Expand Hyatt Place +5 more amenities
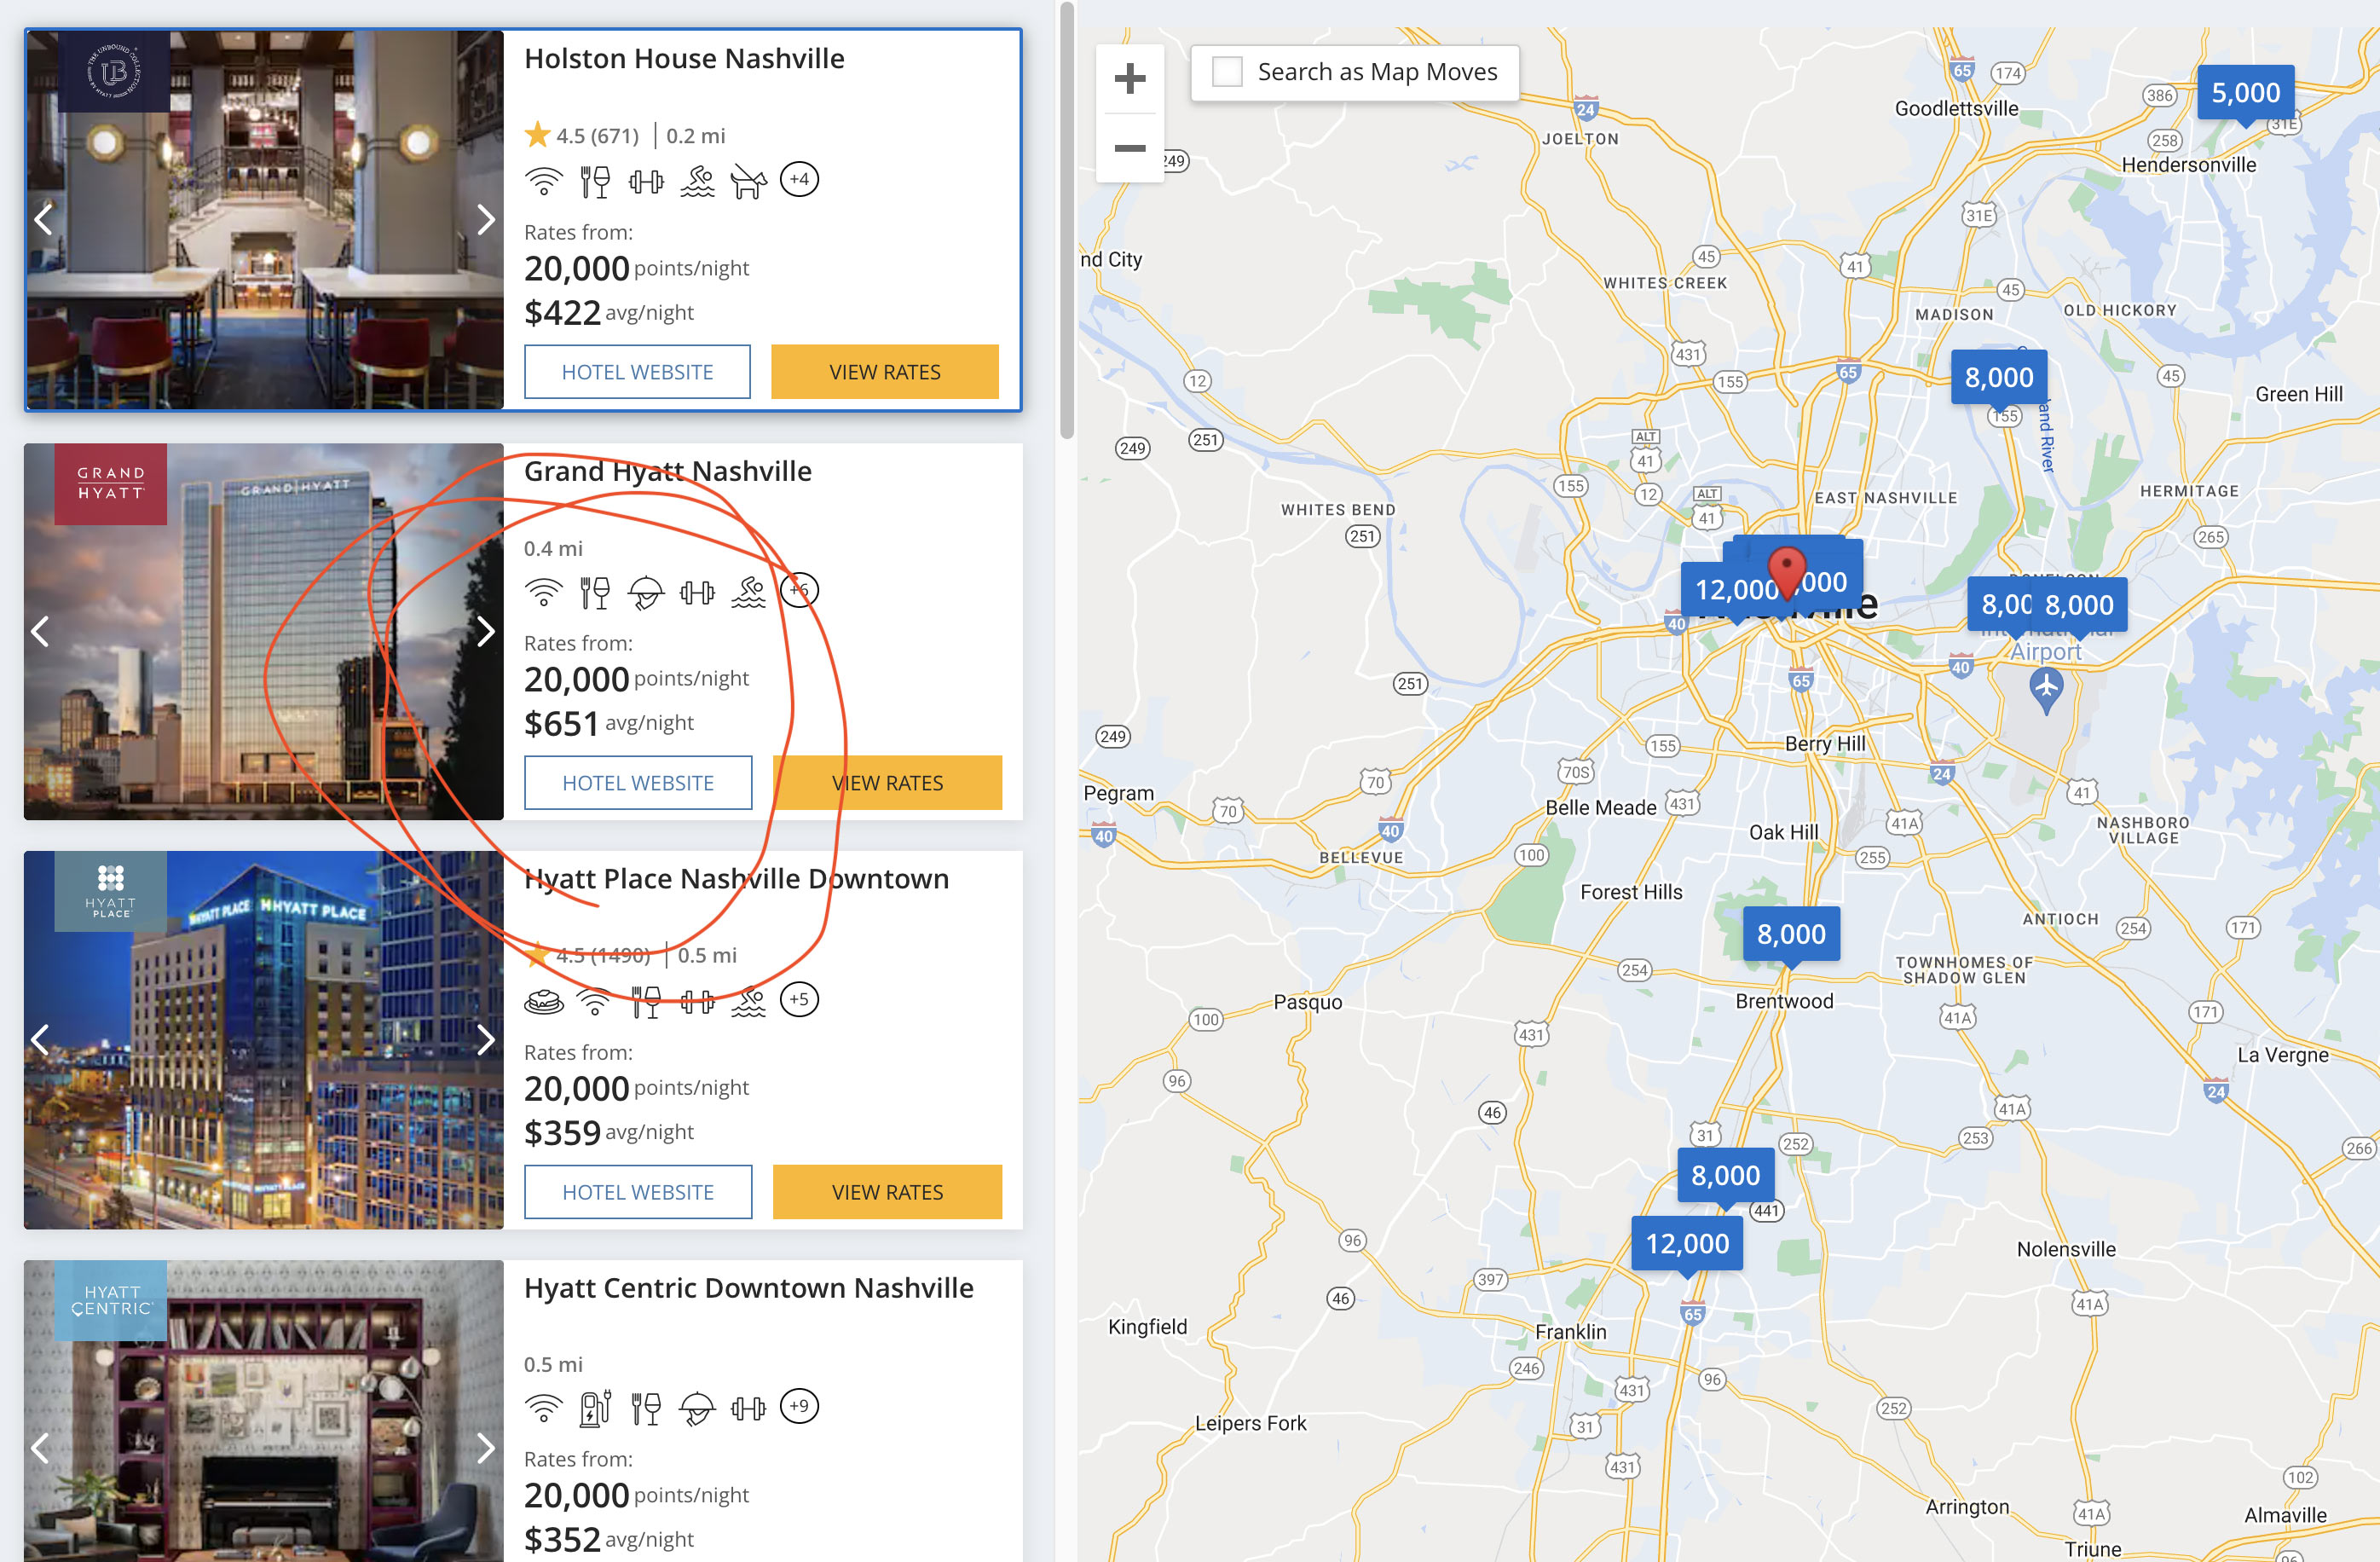Viewport: 2380px width, 1562px height. (x=799, y=999)
